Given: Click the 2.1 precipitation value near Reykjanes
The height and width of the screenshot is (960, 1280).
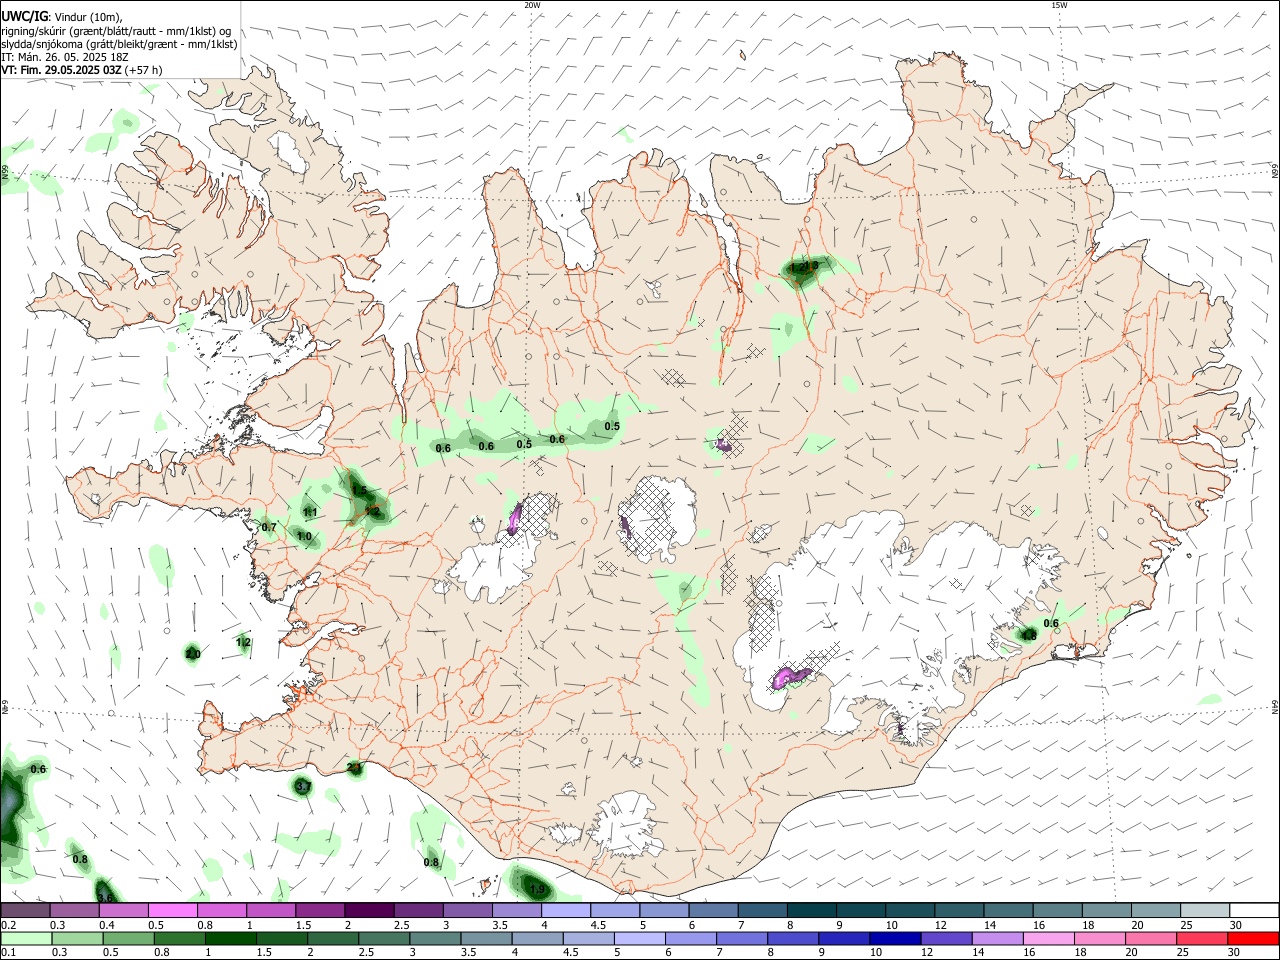Looking at the screenshot, I should [354, 767].
